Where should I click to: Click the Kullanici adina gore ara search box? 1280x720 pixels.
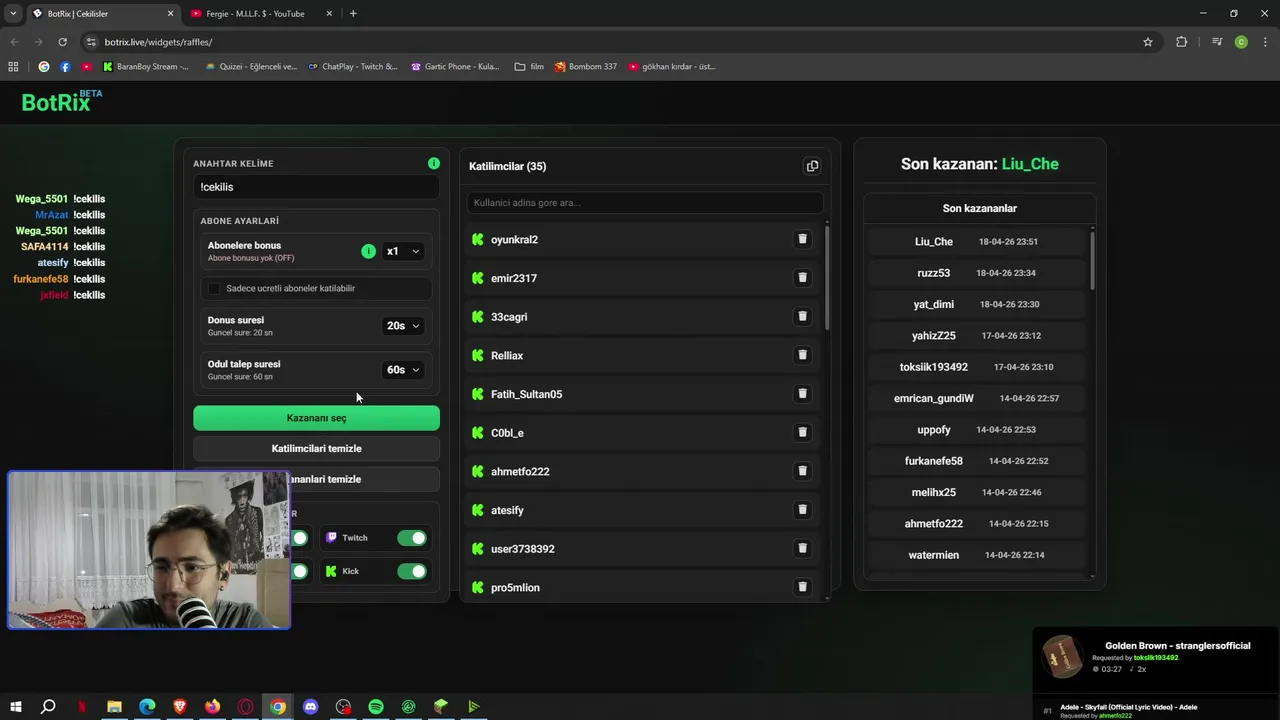click(x=645, y=203)
